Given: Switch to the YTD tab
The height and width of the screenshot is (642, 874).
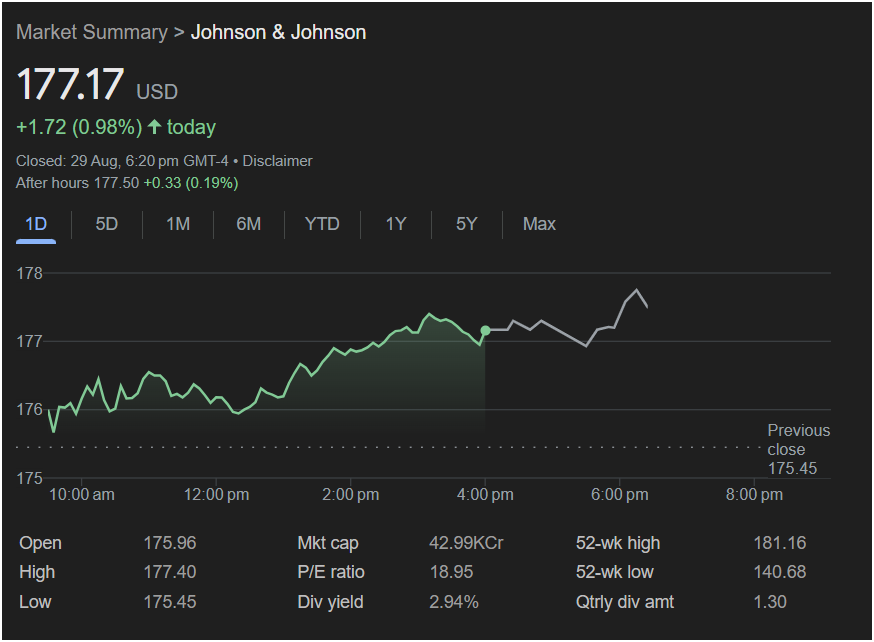Looking at the screenshot, I should (x=322, y=224).
